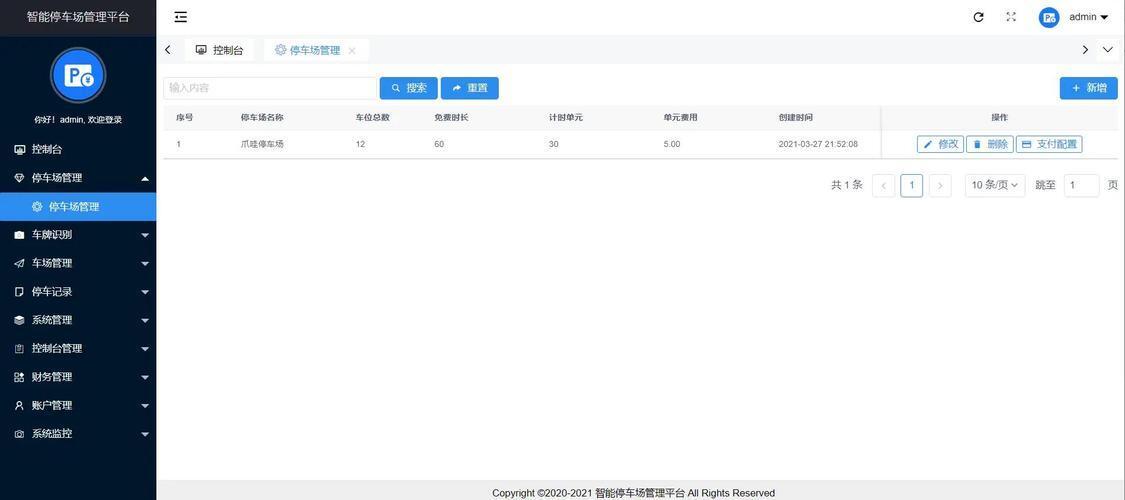
Task: Click the clipboard icon beside 控制台管理
Action: tap(19, 349)
